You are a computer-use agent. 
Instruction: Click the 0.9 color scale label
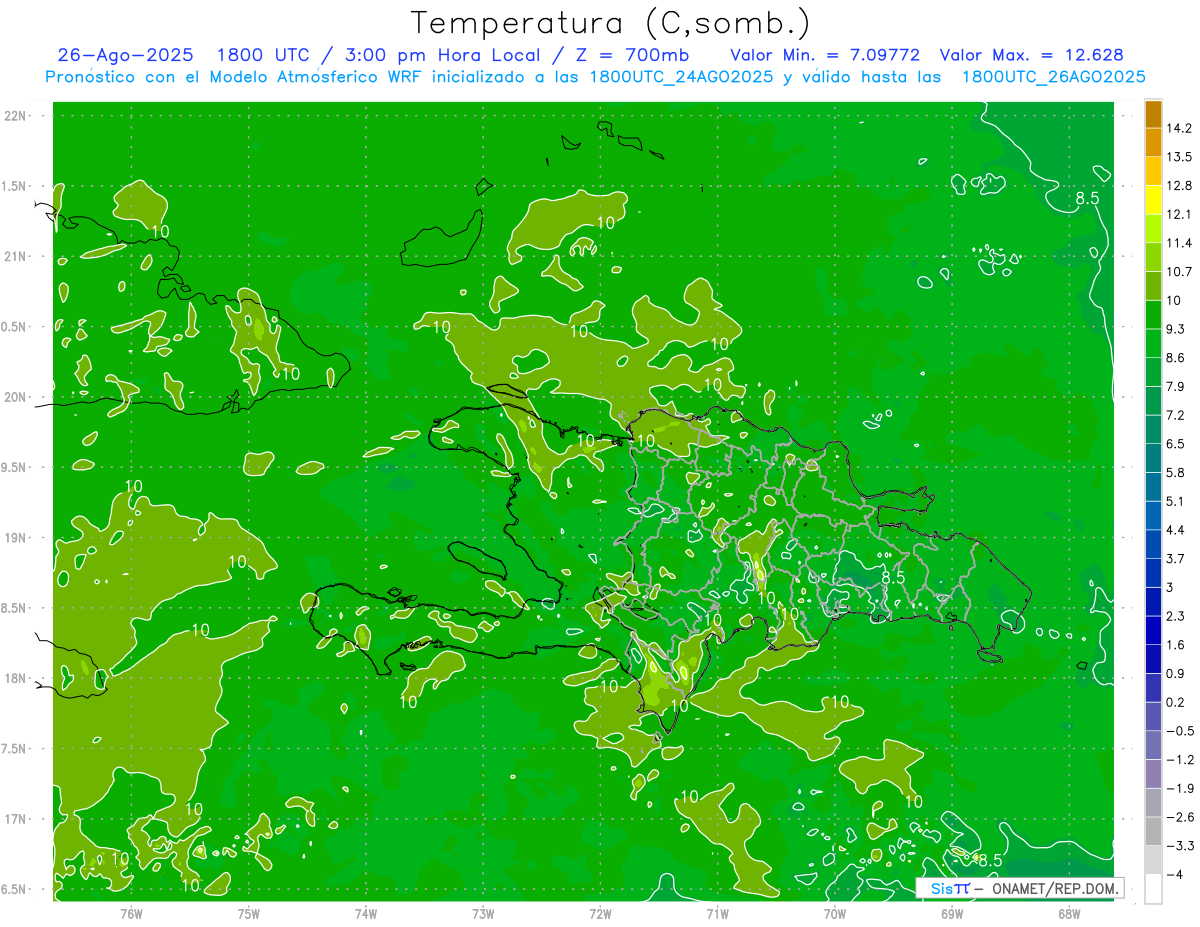(1176, 674)
